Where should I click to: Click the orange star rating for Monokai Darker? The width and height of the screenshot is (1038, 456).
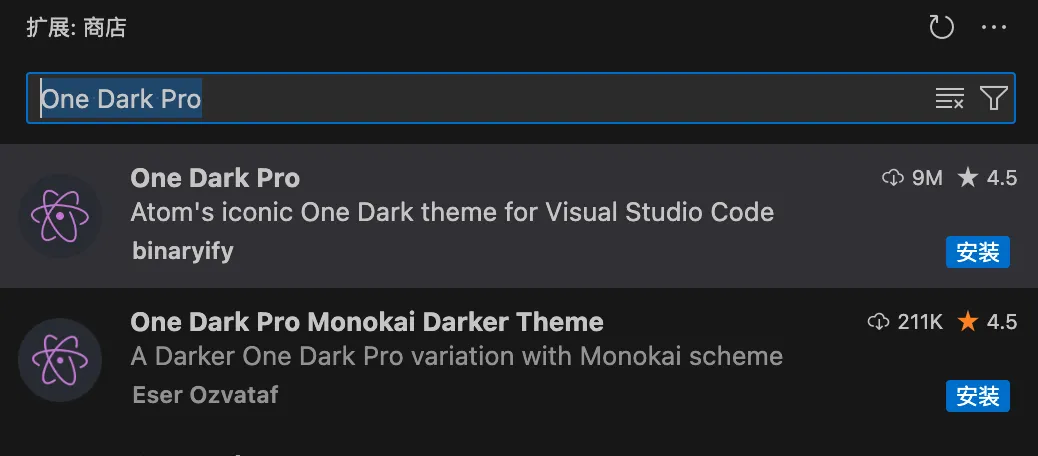[968, 322]
